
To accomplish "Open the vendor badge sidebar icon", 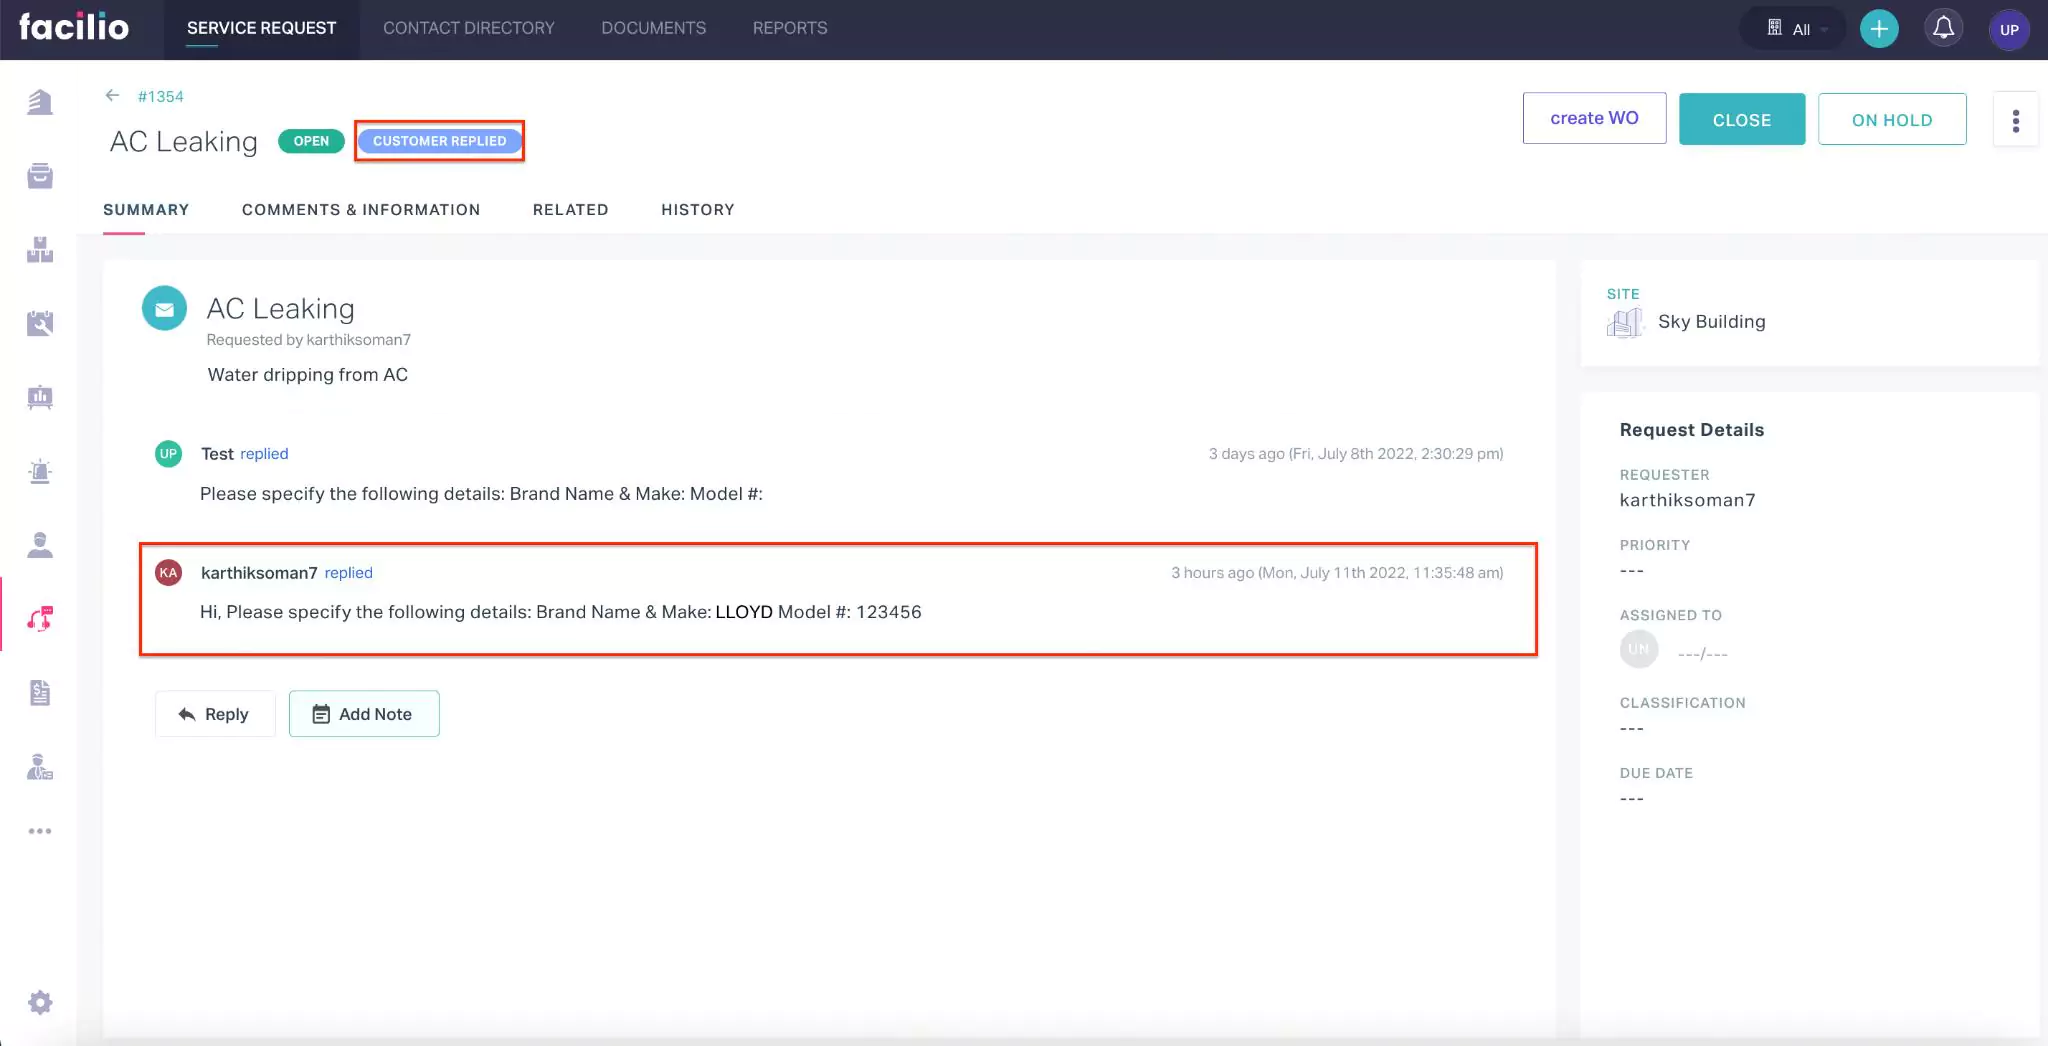I will coord(40,767).
